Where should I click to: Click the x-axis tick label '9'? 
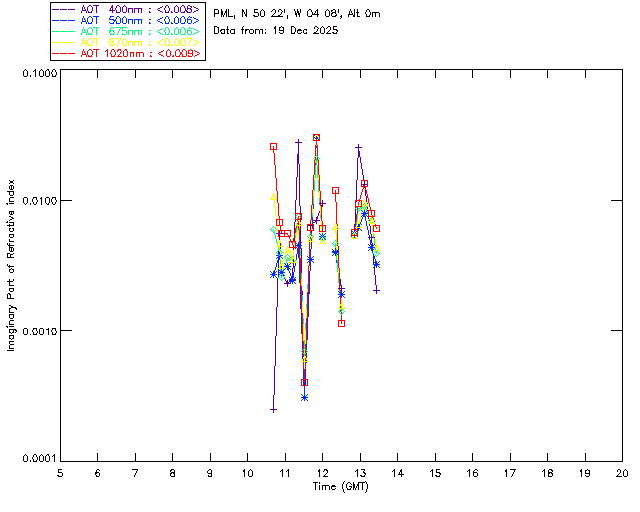tap(210, 473)
